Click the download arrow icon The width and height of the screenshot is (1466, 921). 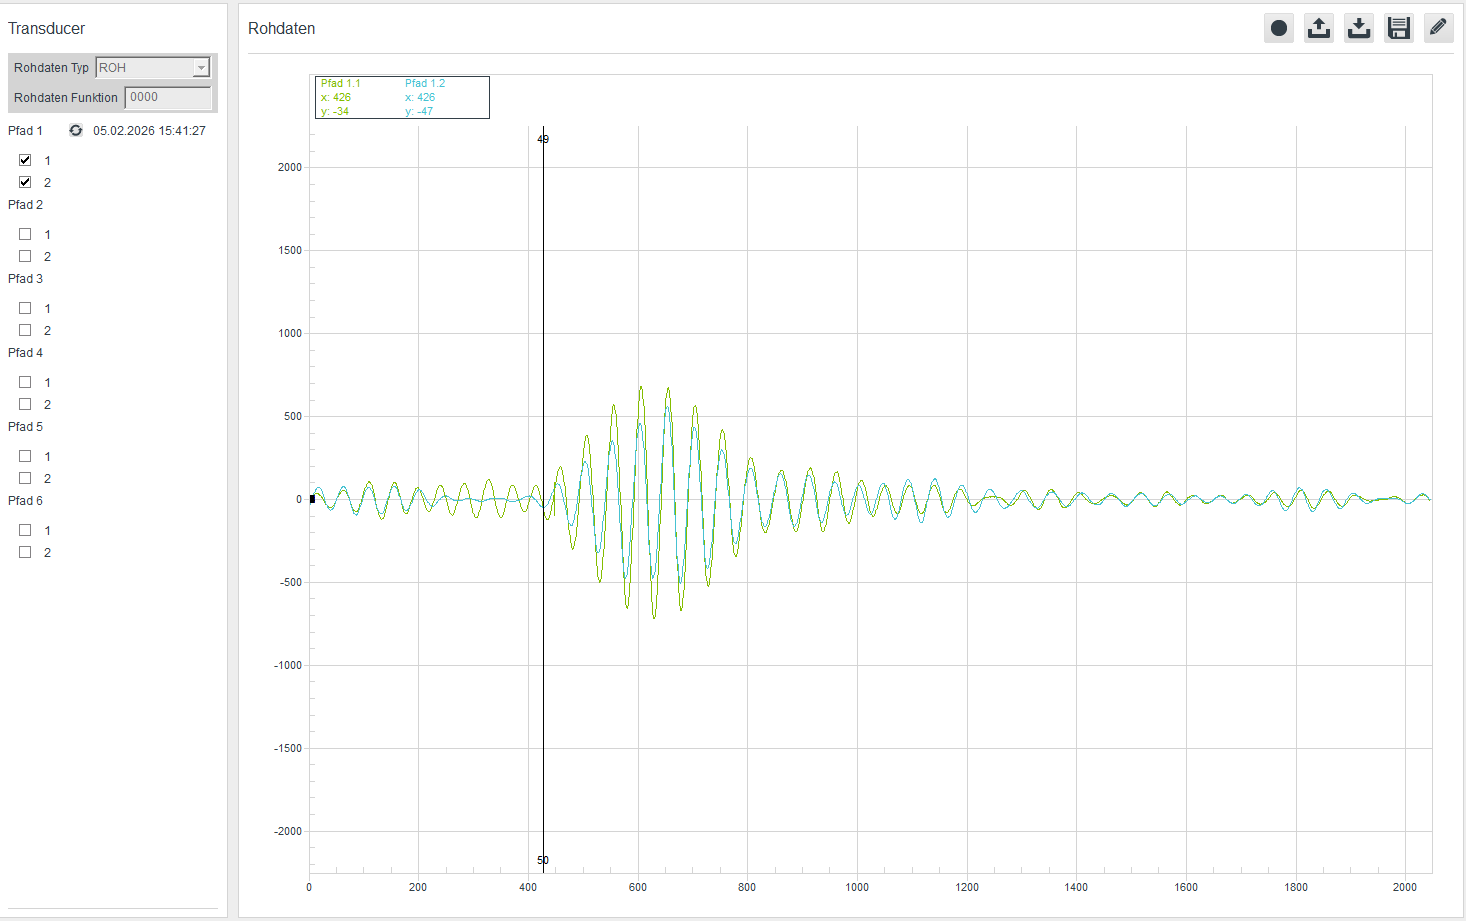click(x=1358, y=28)
